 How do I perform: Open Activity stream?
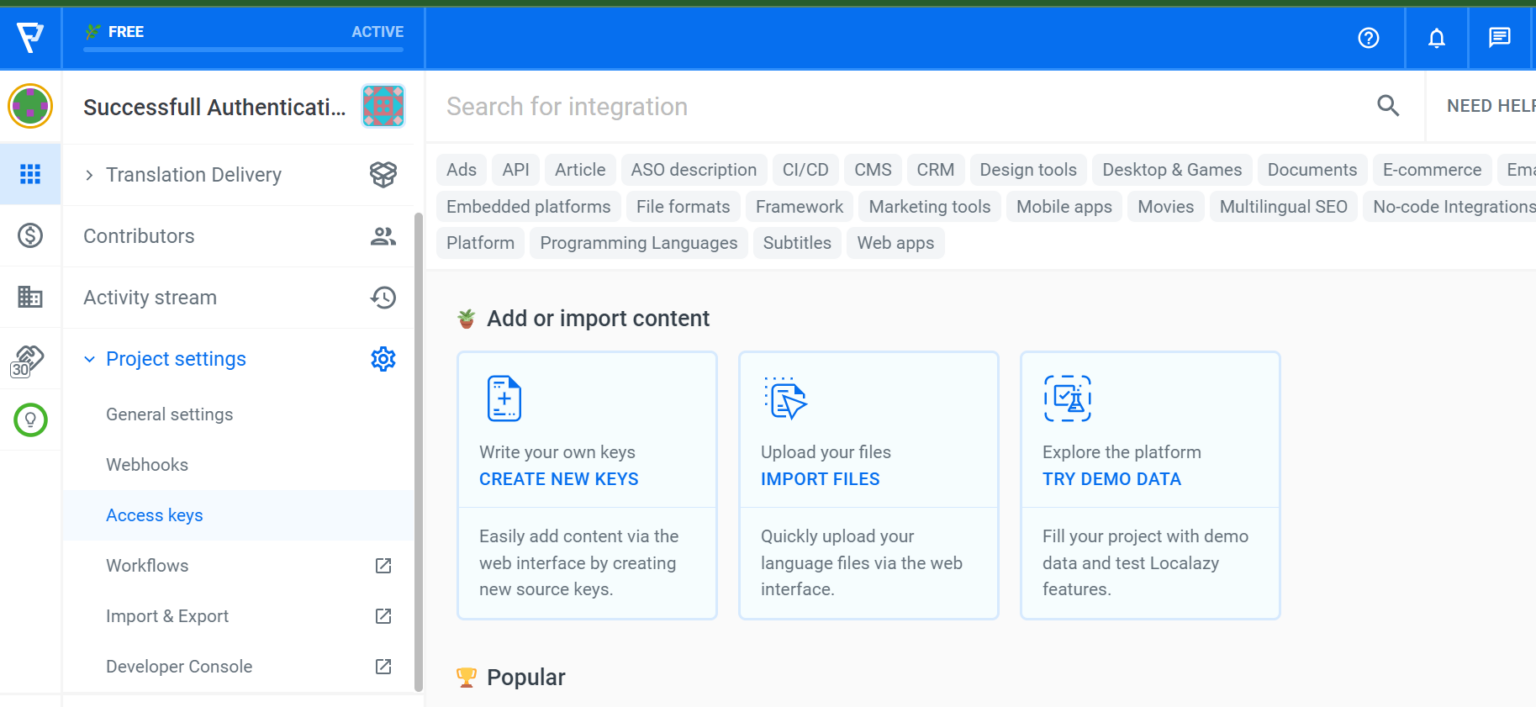[x=150, y=298]
